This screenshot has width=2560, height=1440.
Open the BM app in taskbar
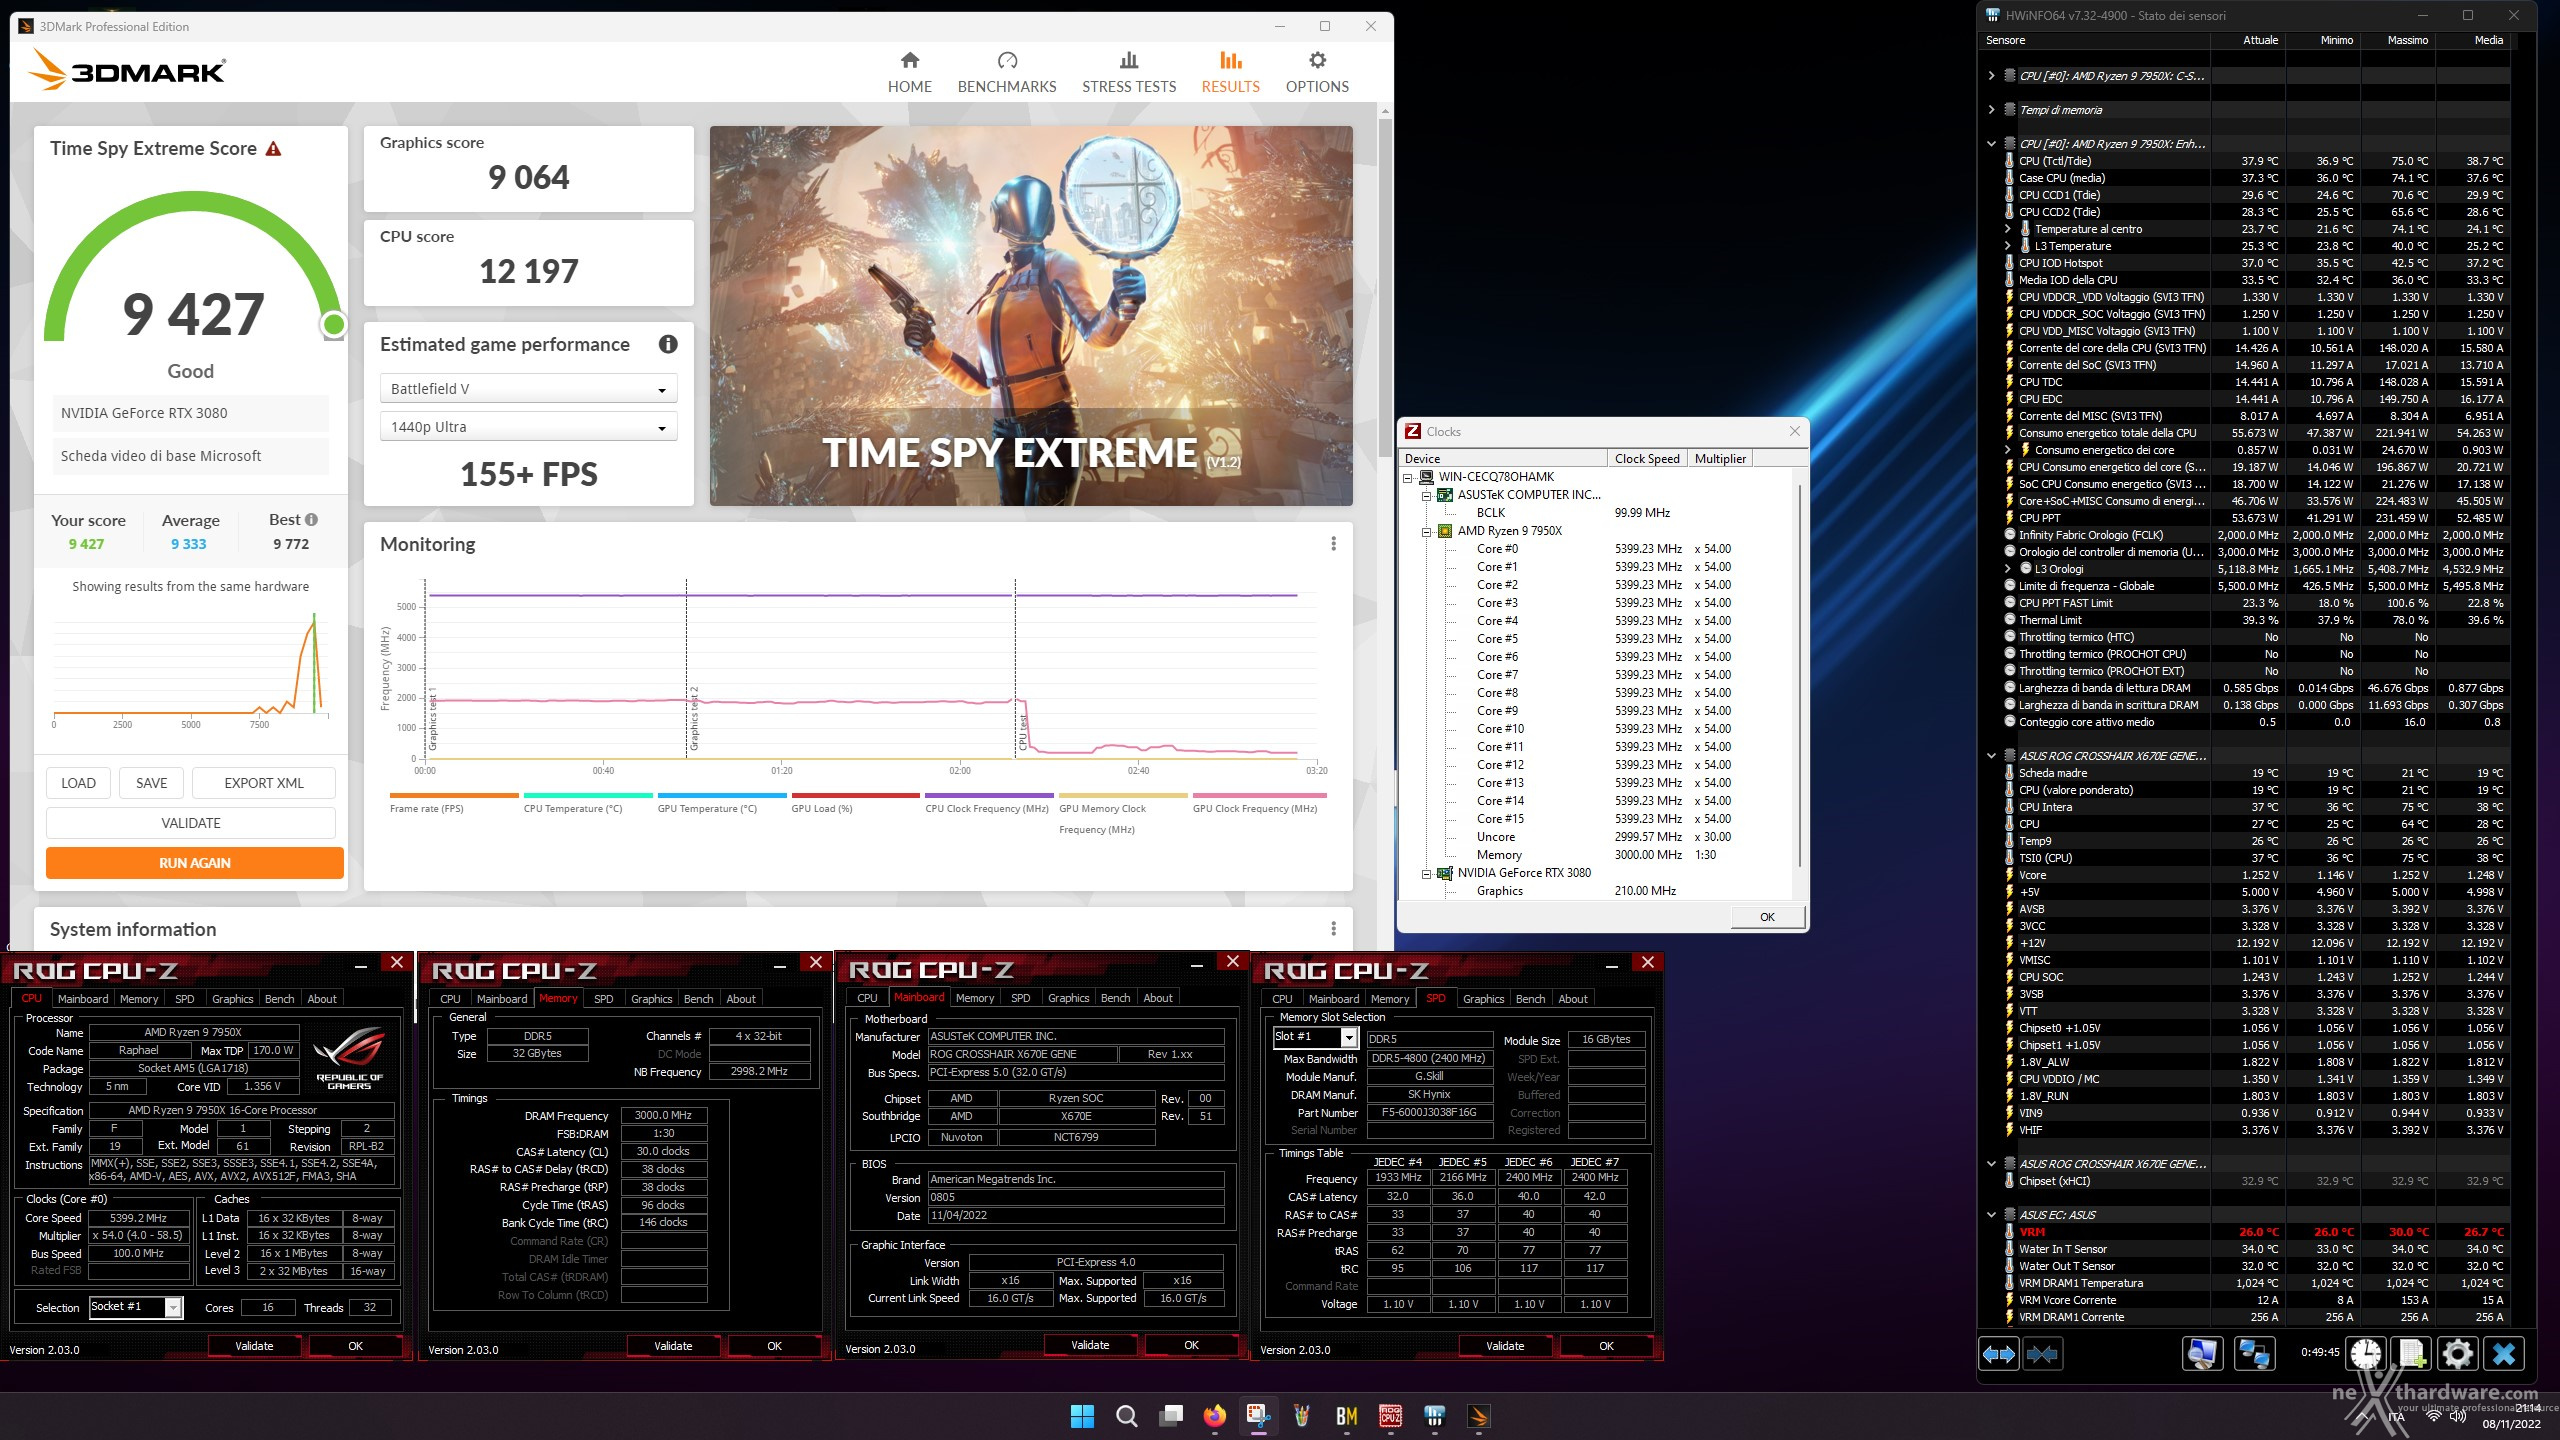pos(1346,1416)
